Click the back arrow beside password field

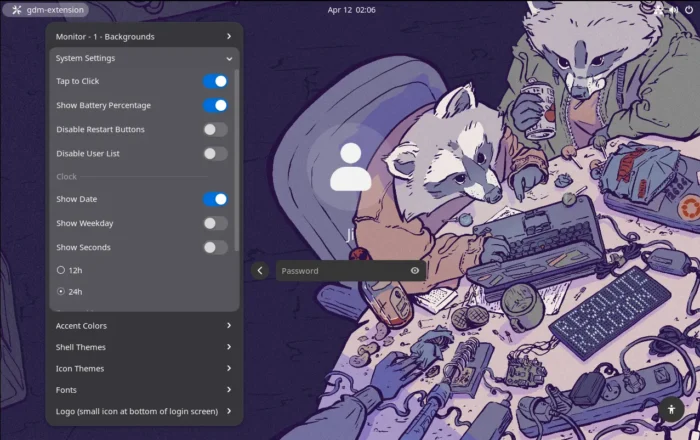pos(260,270)
